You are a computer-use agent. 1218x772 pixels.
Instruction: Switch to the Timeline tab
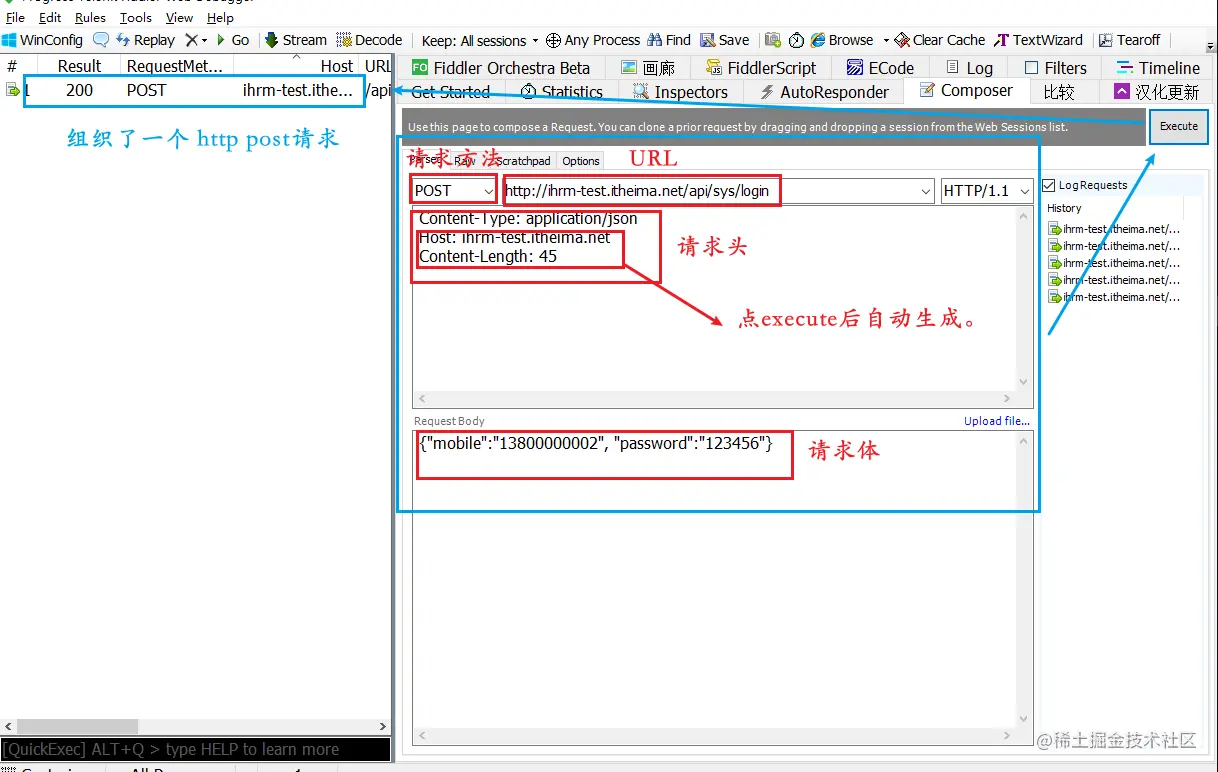click(1156, 68)
